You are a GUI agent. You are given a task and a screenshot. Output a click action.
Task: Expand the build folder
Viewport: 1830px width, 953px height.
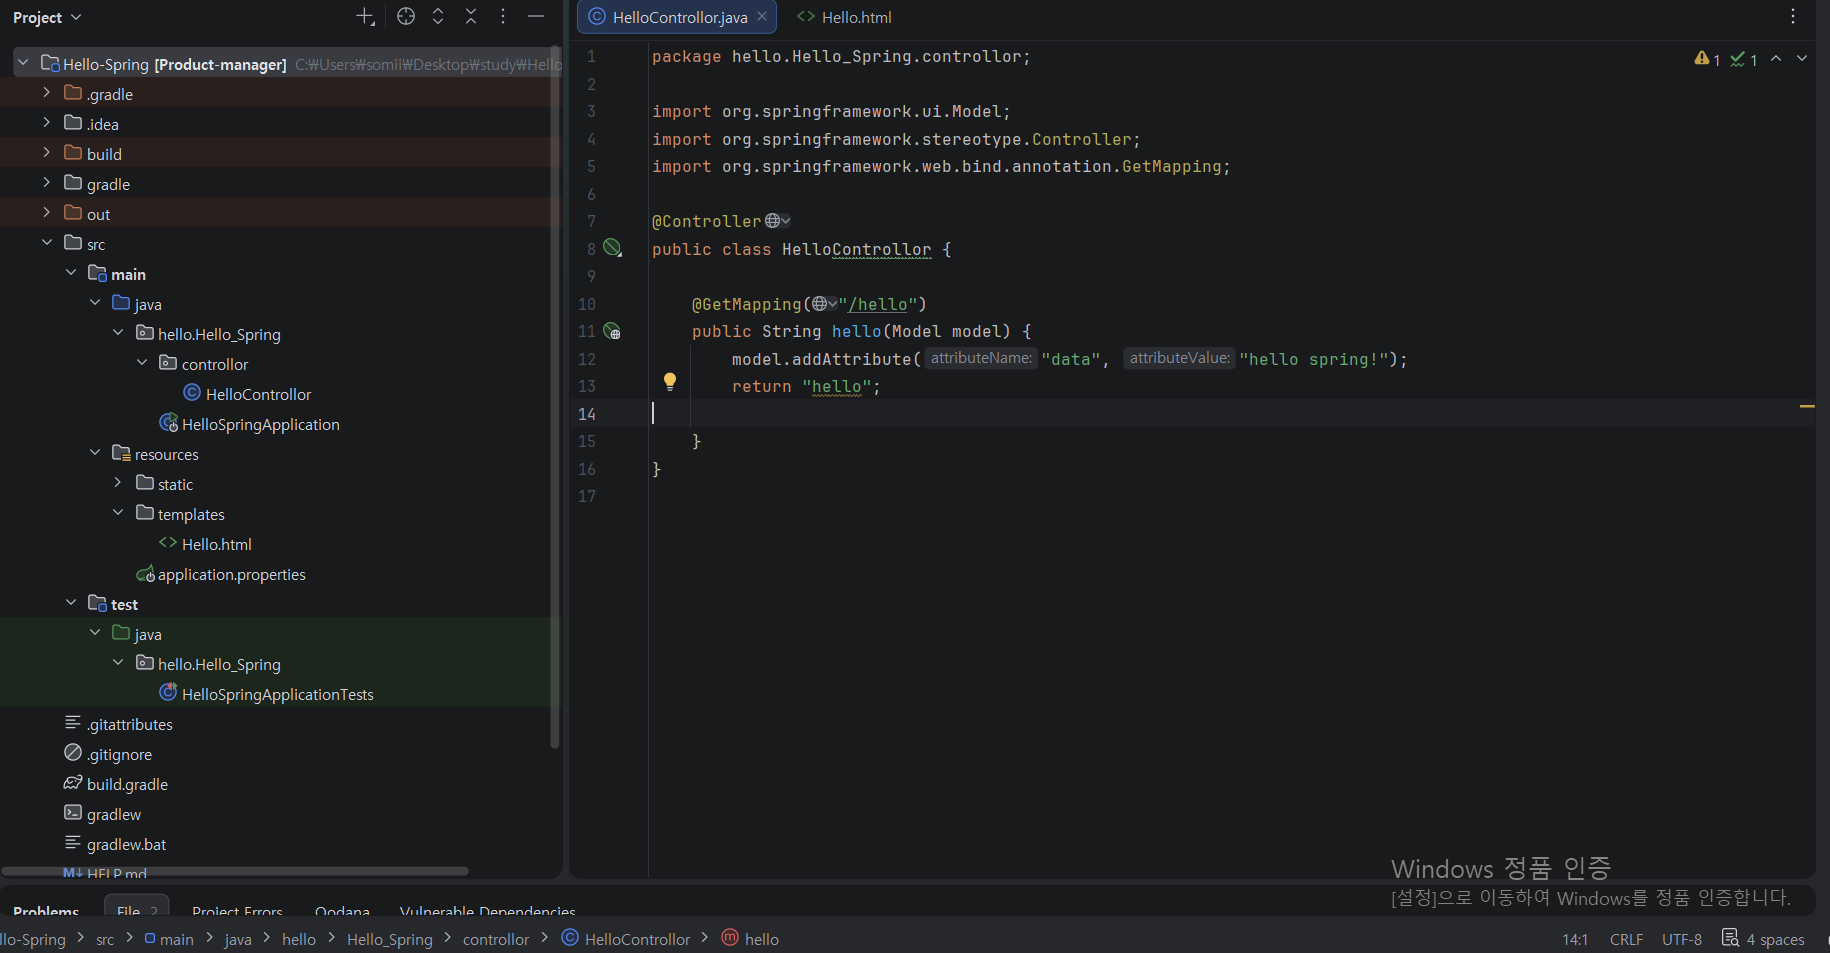pyautogui.click(x=46, y=153)
